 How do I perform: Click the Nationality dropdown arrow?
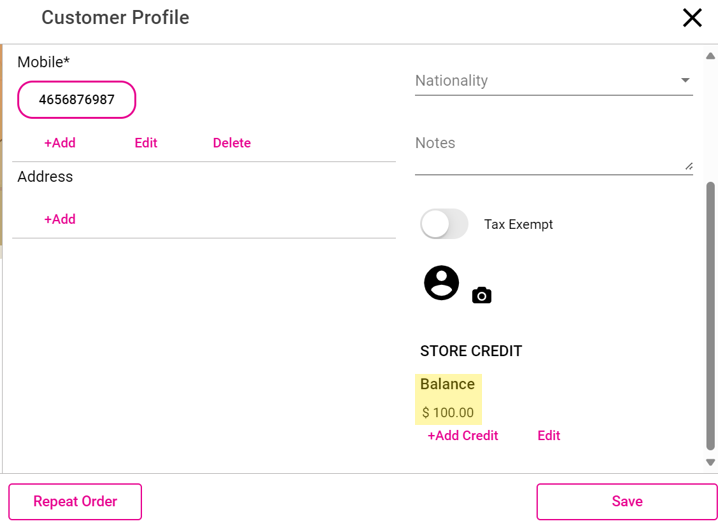pyautogui.click(x=685, y=80)
